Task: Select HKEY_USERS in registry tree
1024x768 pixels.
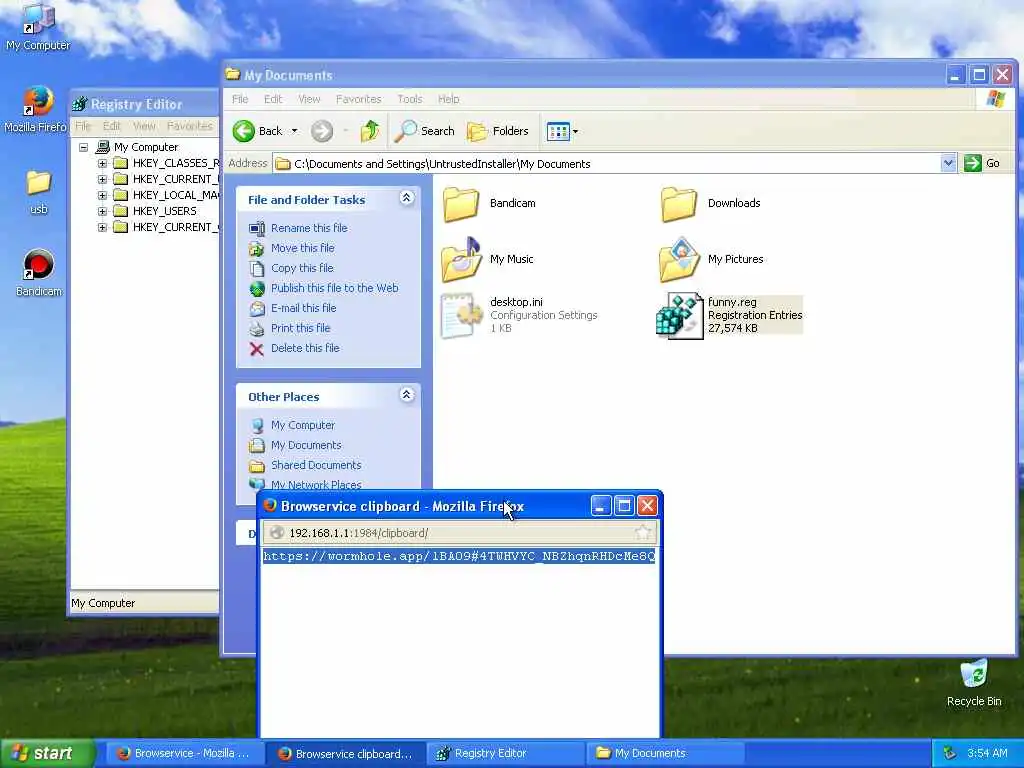Action: click(x=165, y=212)
